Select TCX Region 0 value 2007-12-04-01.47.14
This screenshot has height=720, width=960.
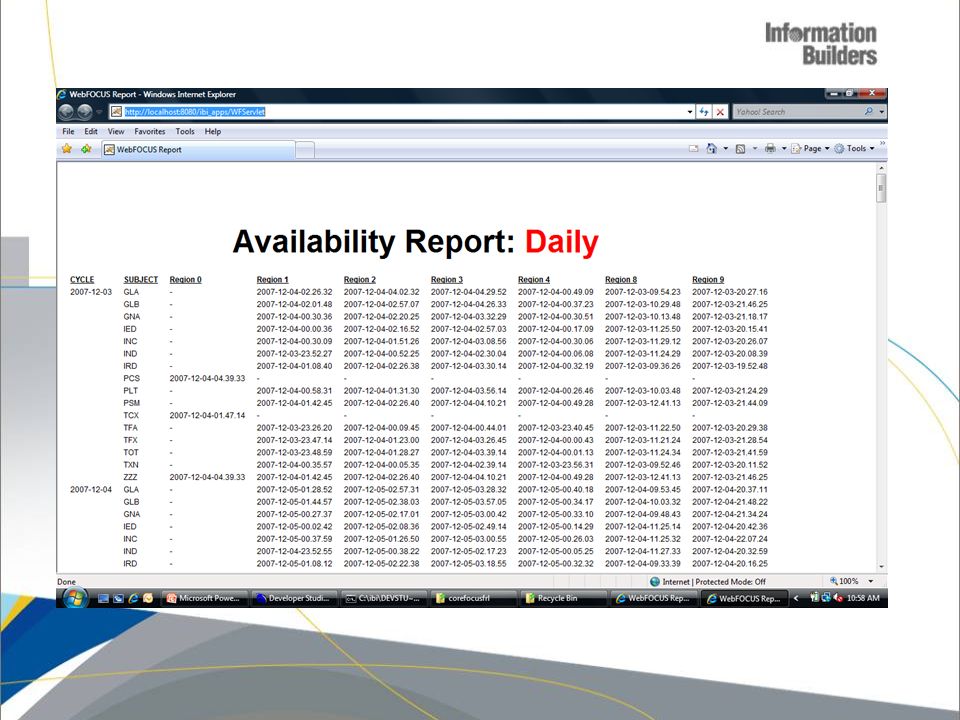[x=208, y=415]
